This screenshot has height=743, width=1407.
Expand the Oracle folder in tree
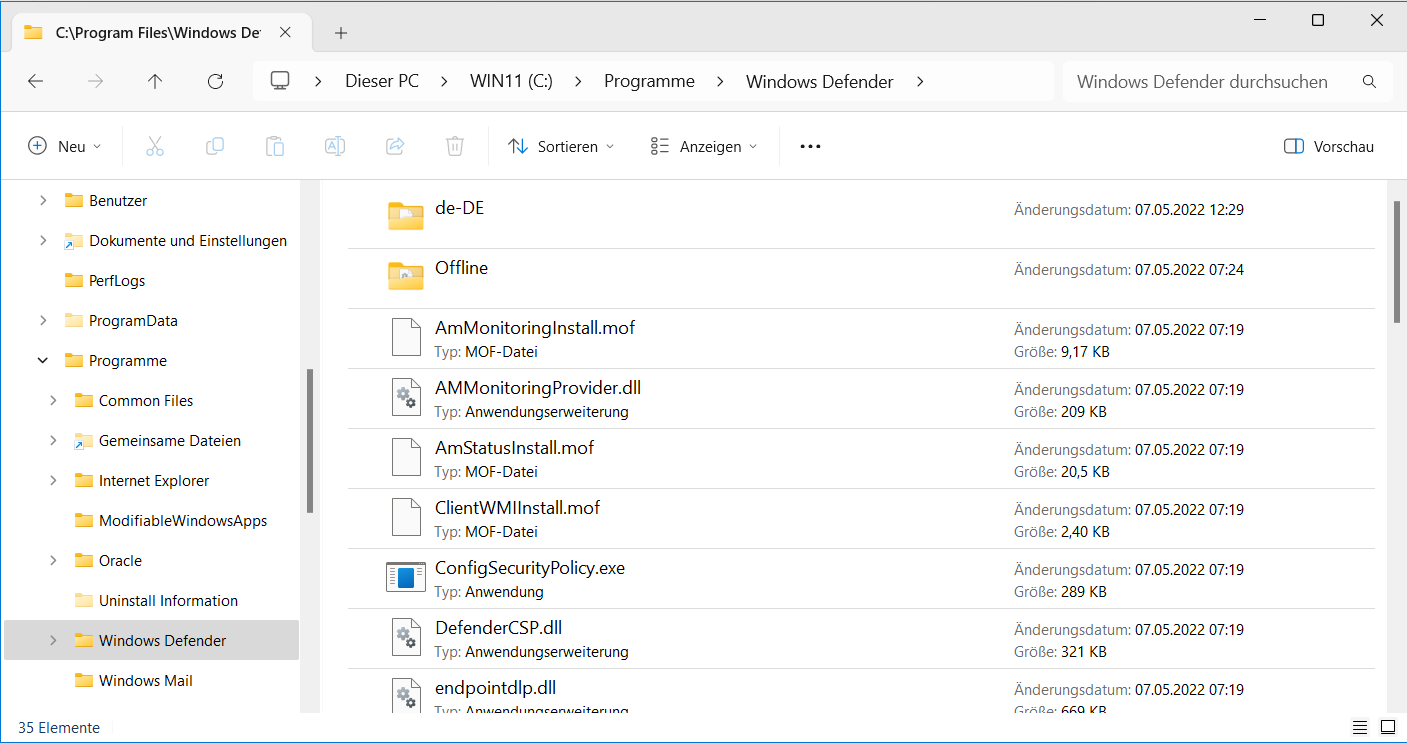pyautogui.click(x=53, y=561)
